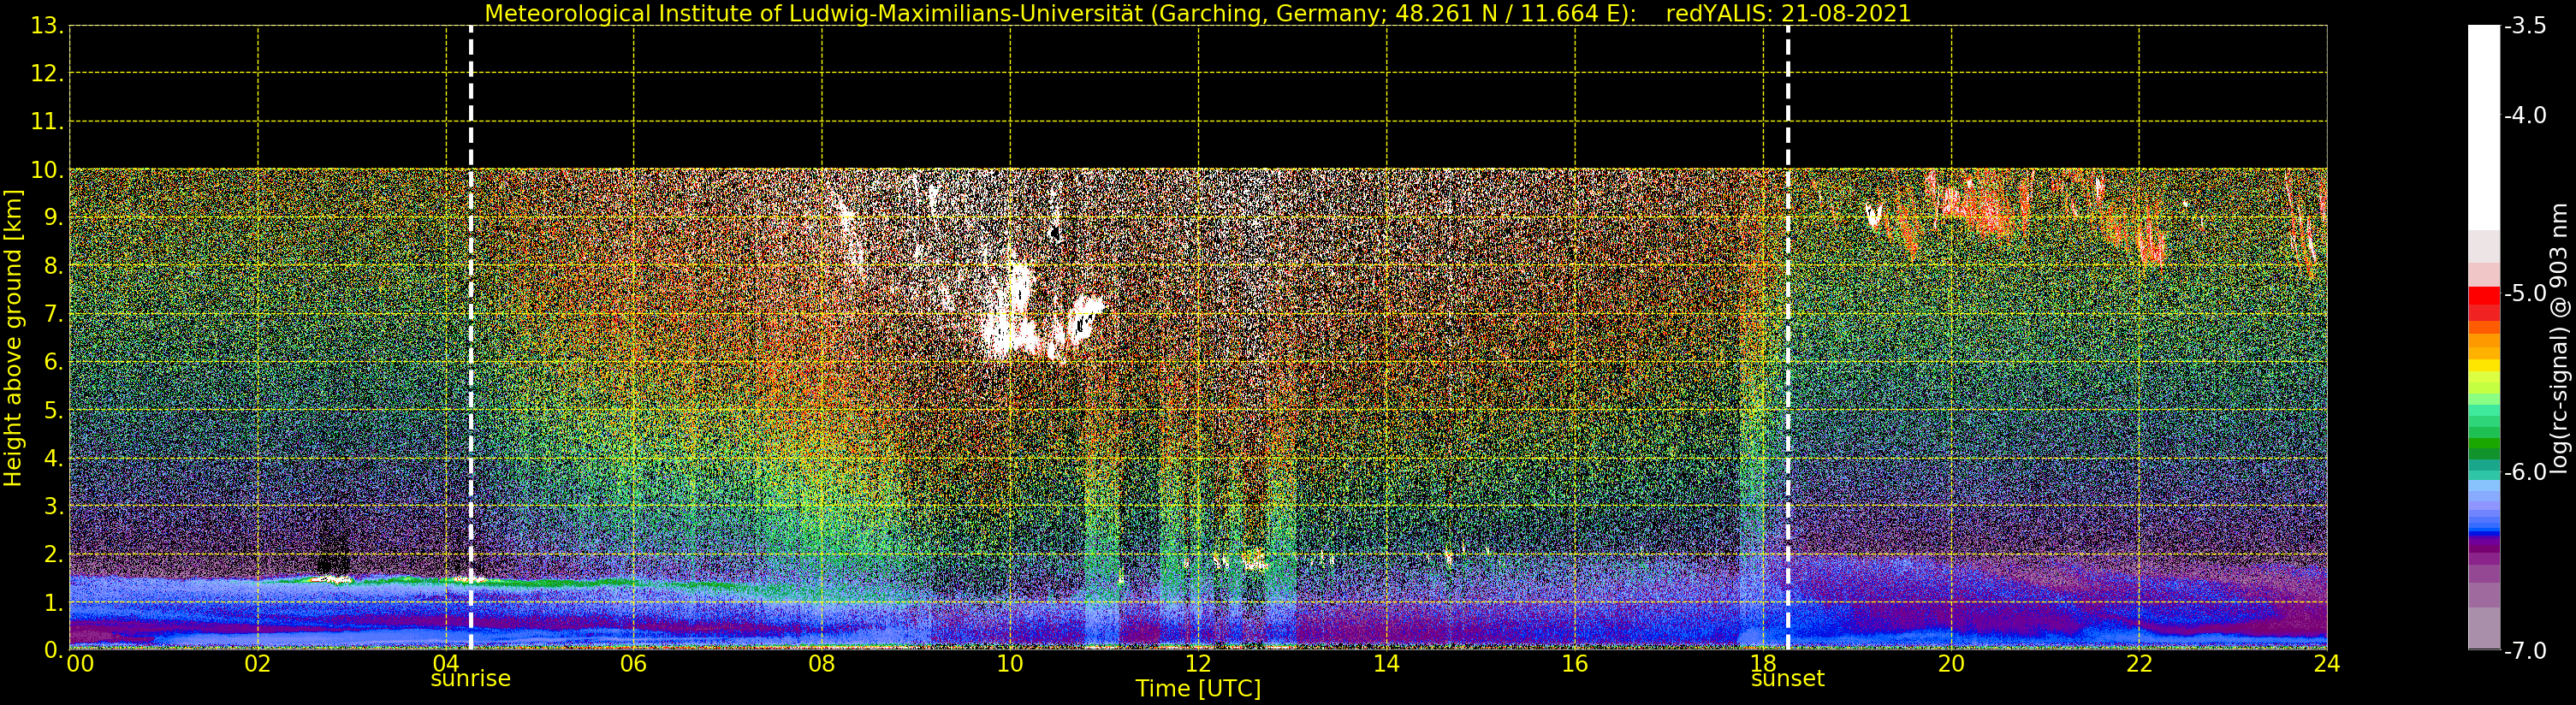Select the redYALIS: 21-08-2021 date label
This screenshot has height=705, width=2576.
click(1788, 14)
